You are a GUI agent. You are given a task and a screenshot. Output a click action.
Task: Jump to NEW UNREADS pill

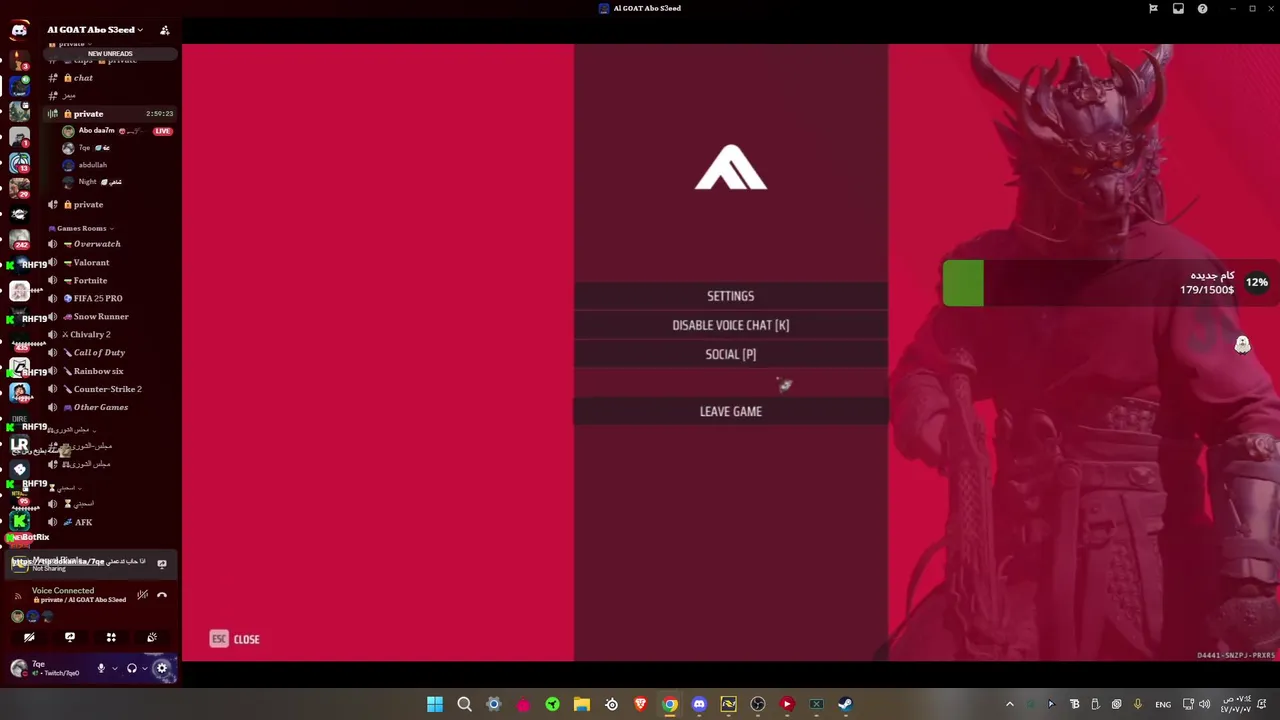(110, 53)
